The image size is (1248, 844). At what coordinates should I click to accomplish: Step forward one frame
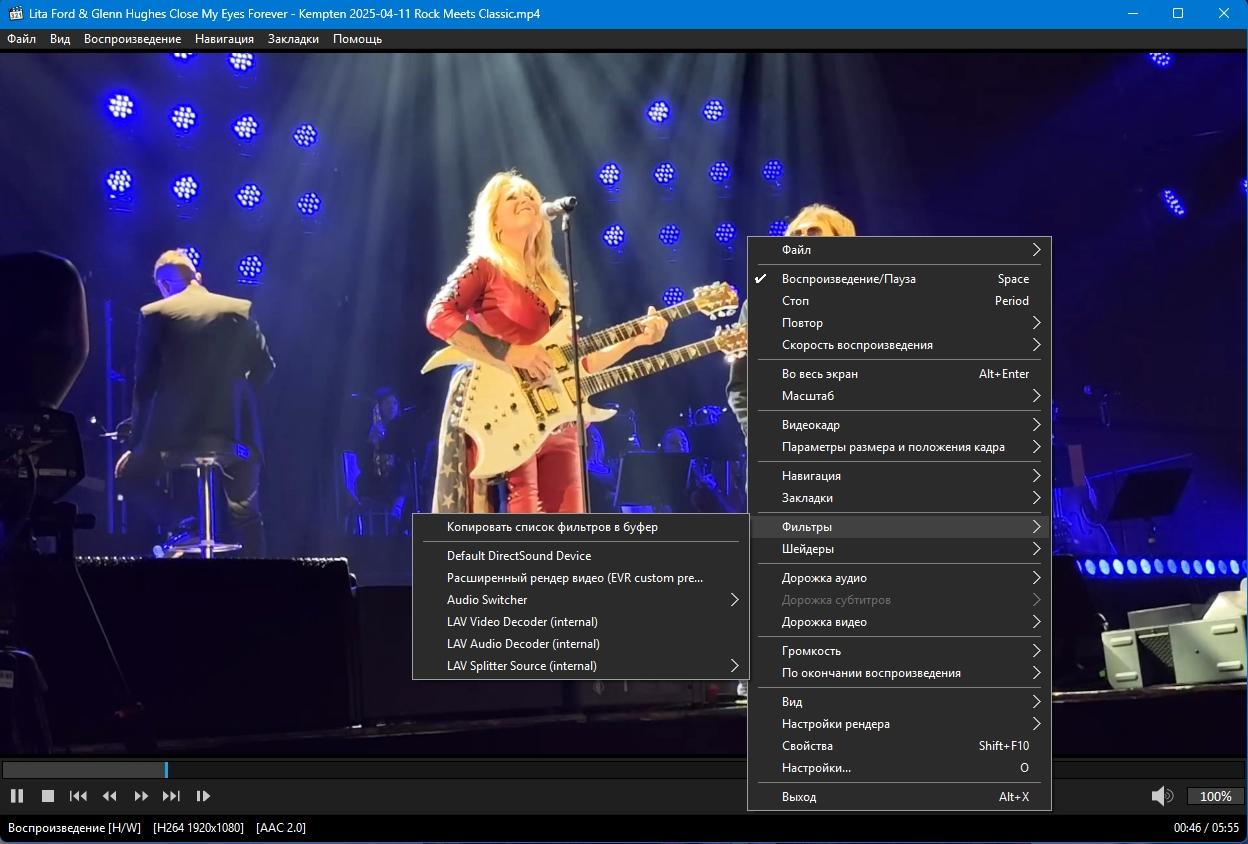[203, 796]
